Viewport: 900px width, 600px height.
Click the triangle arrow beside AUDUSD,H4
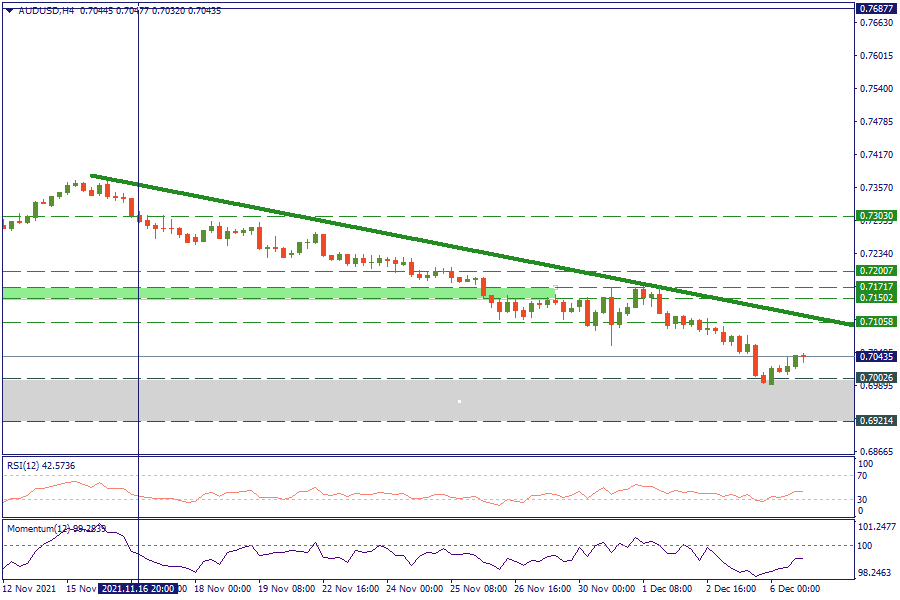point(9,10)
